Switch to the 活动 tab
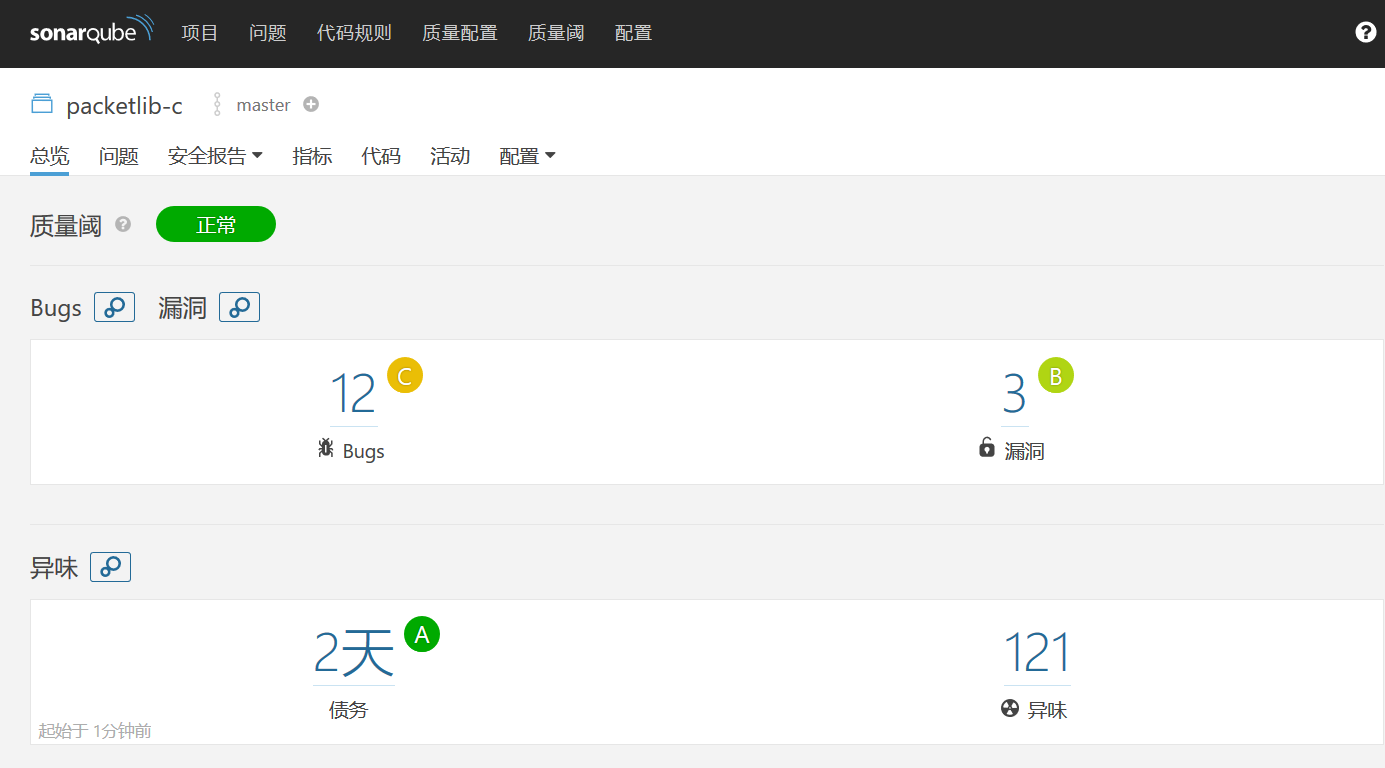 pos(450,156)
